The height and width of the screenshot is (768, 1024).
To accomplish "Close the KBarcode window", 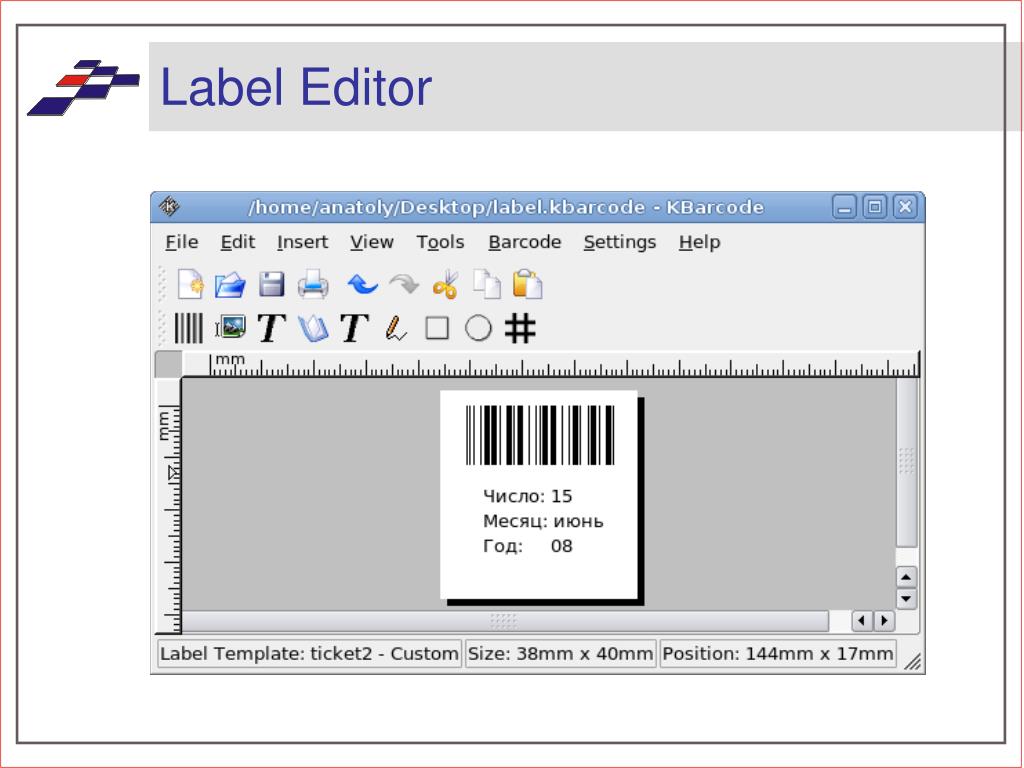I will pyautogui.click(x=905, y=207).
